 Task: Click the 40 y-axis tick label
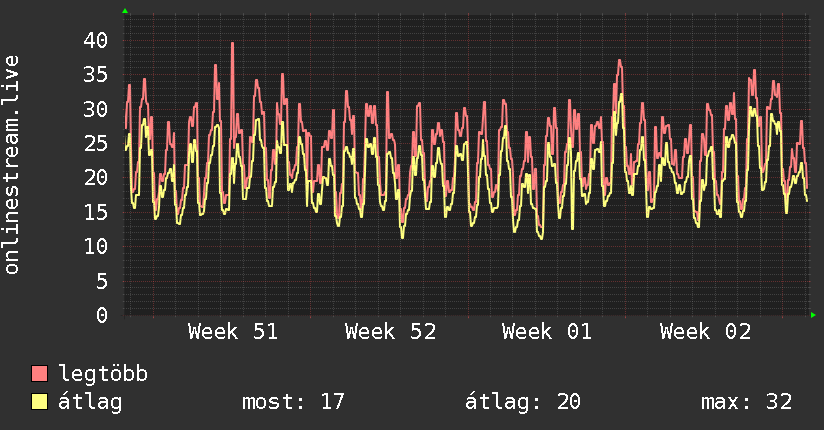(96, 40)
